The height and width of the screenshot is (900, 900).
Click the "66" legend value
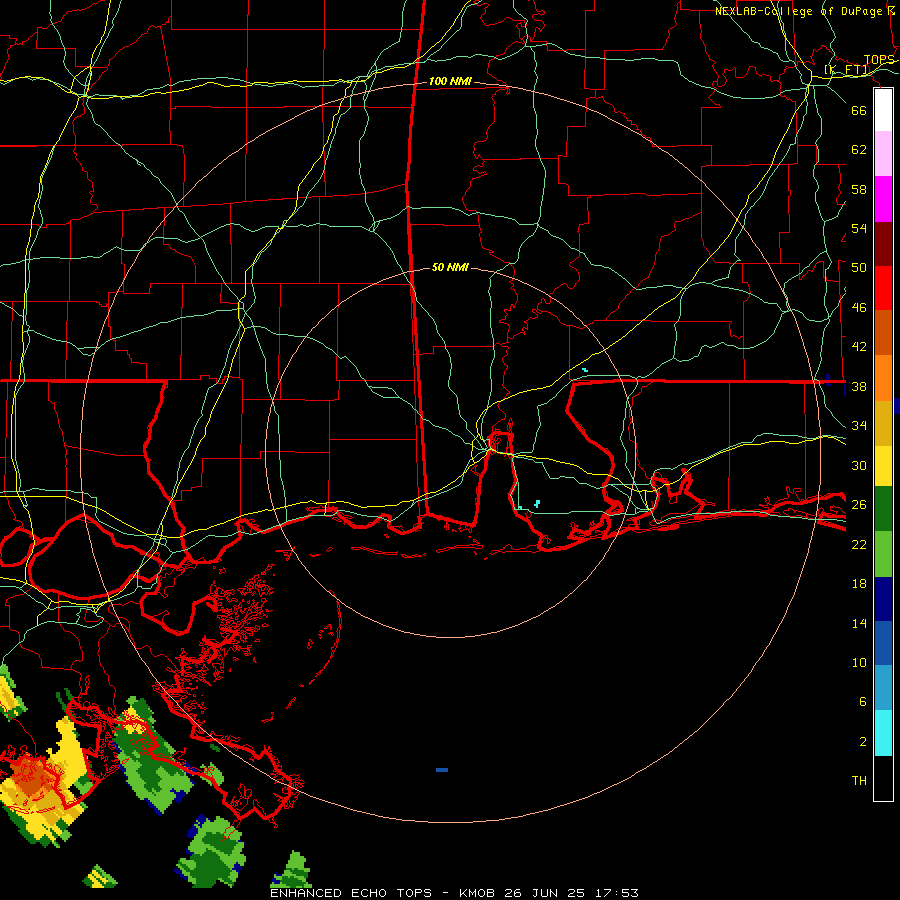click(859, 110)
